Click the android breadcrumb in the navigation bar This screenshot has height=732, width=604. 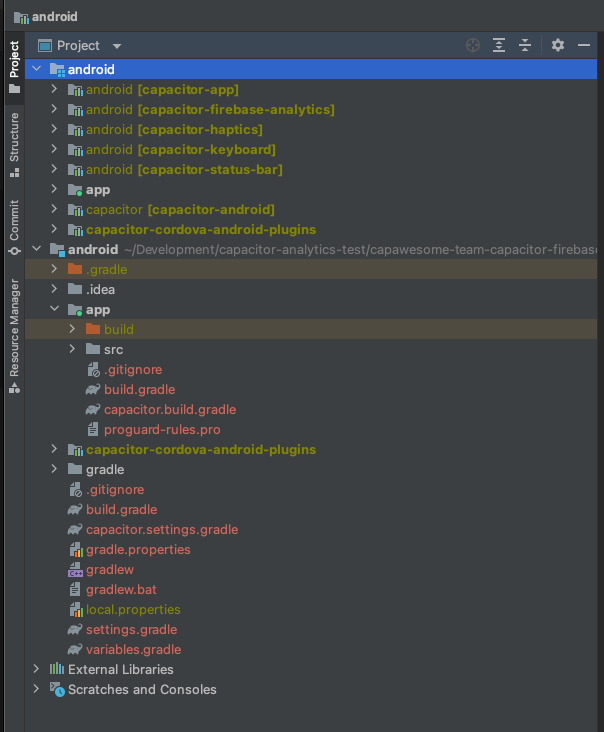[x=46, y=17]
